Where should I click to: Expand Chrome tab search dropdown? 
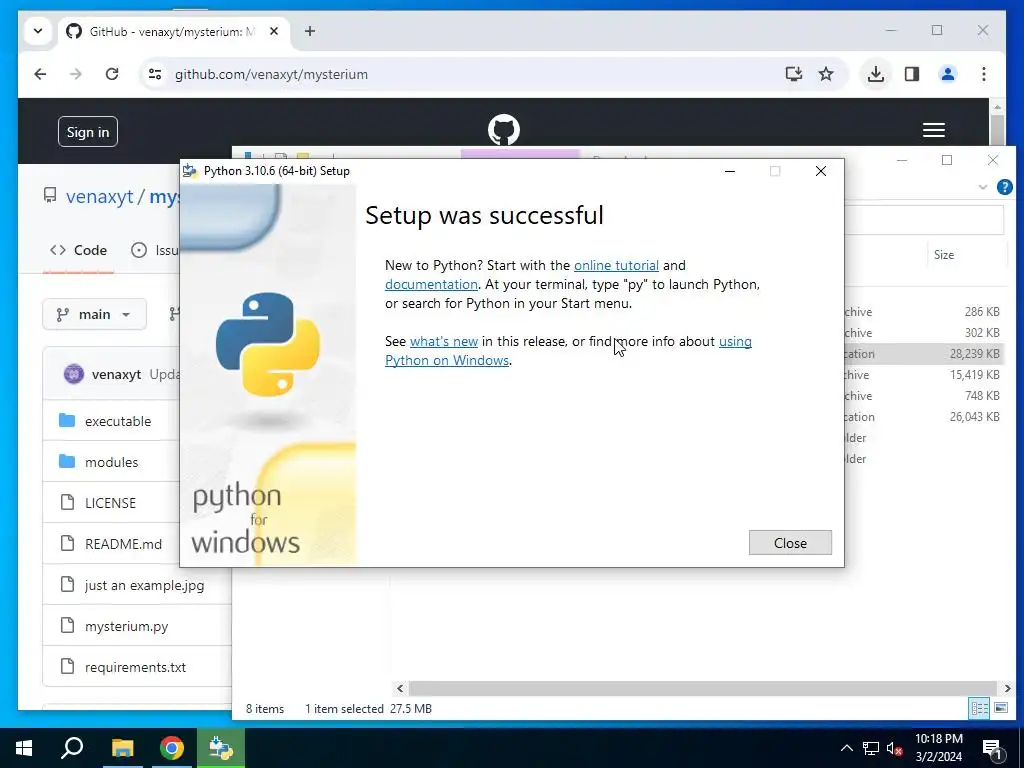point(38,31)
